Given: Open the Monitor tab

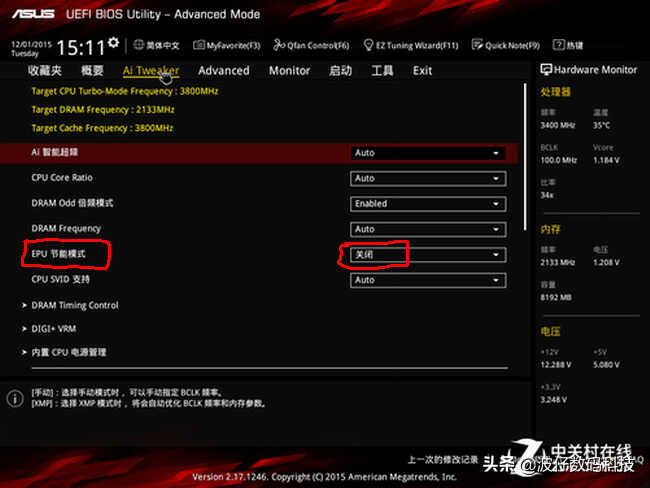Looking at the screenshot, I should [x=289, y=70].
